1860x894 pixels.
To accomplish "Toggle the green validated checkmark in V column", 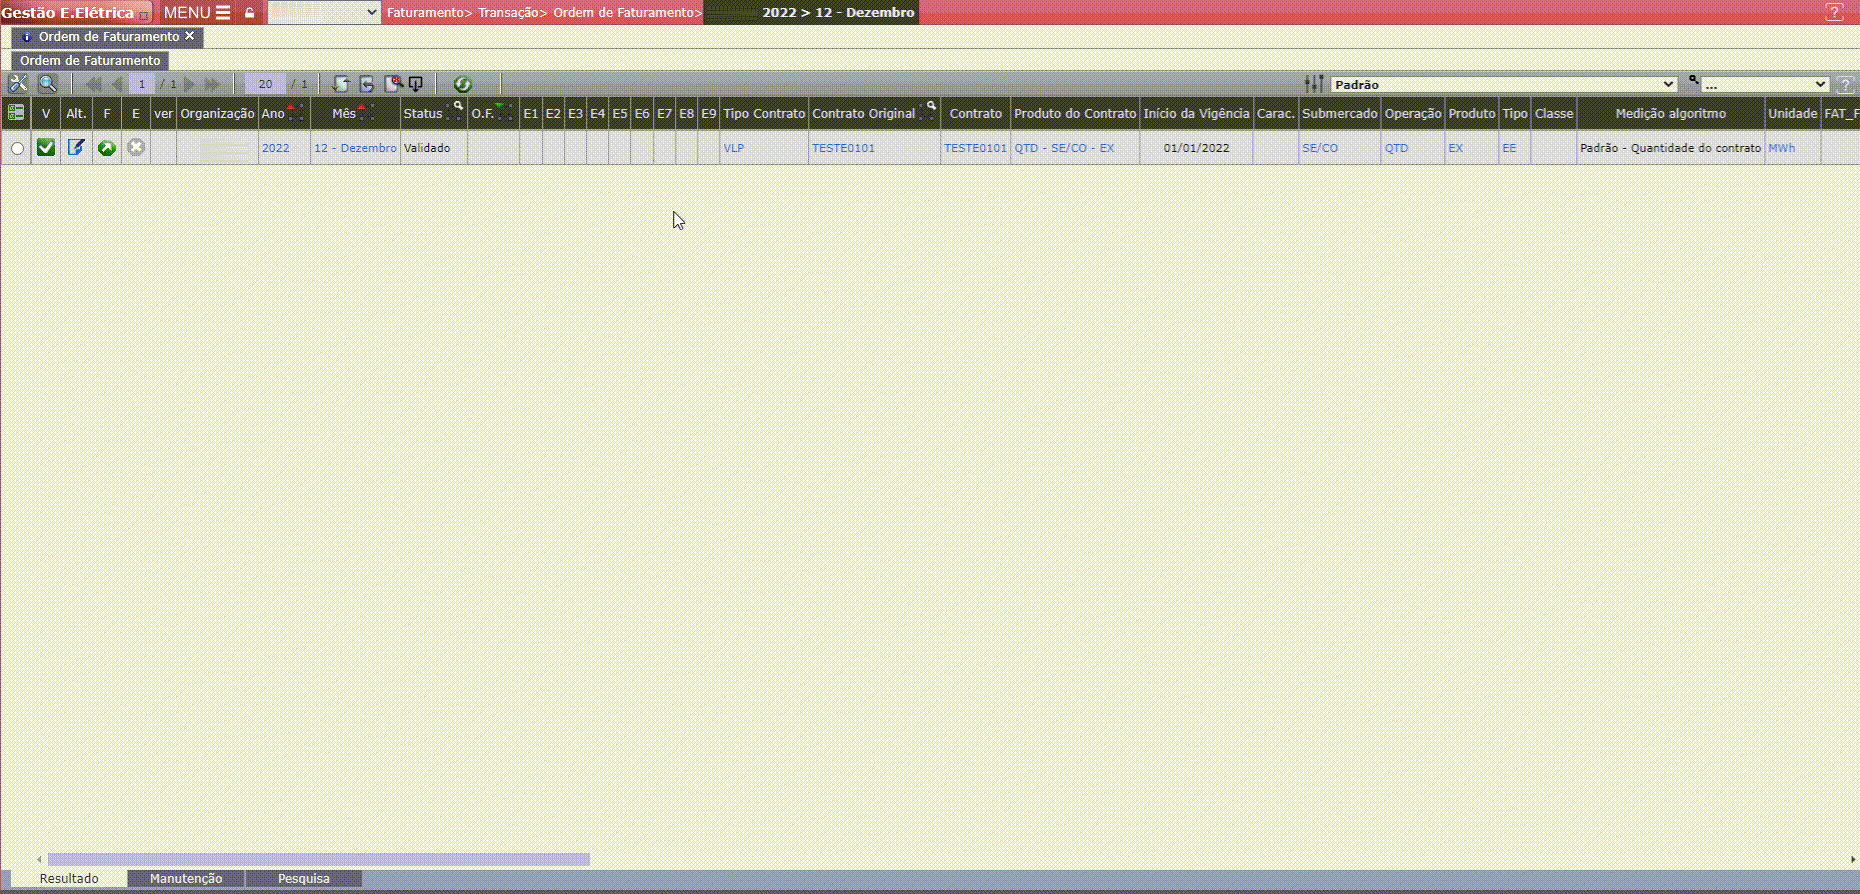I will coord(46,148).
